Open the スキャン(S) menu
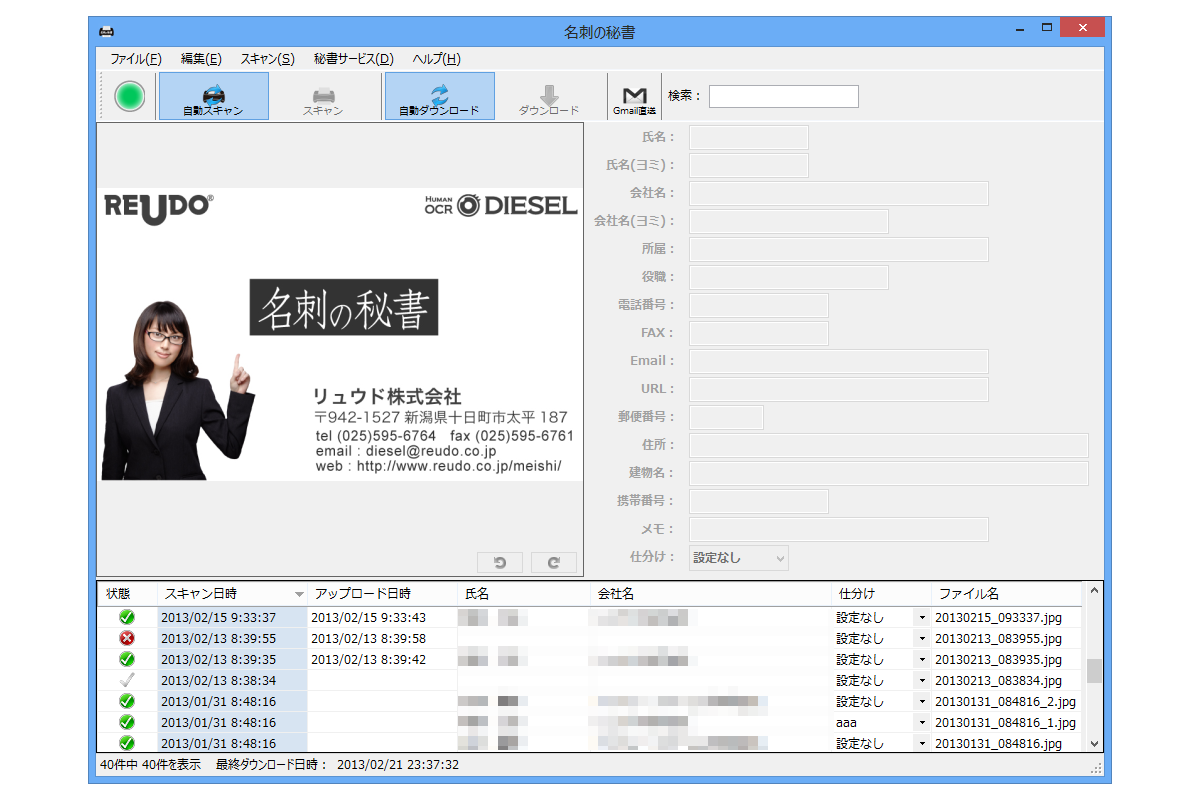 coord(268,59)
